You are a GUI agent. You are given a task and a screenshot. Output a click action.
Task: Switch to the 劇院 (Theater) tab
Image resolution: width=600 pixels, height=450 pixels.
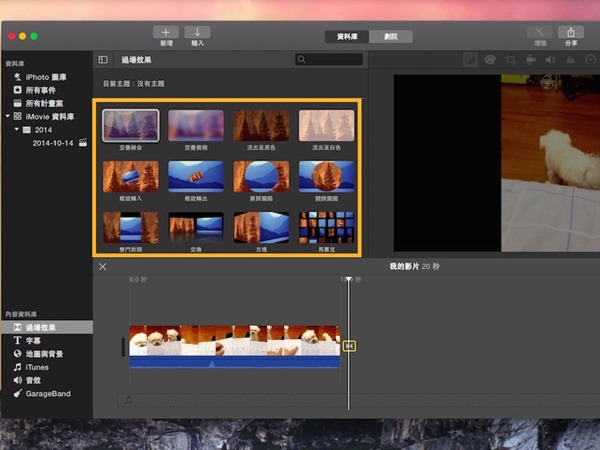390,36
